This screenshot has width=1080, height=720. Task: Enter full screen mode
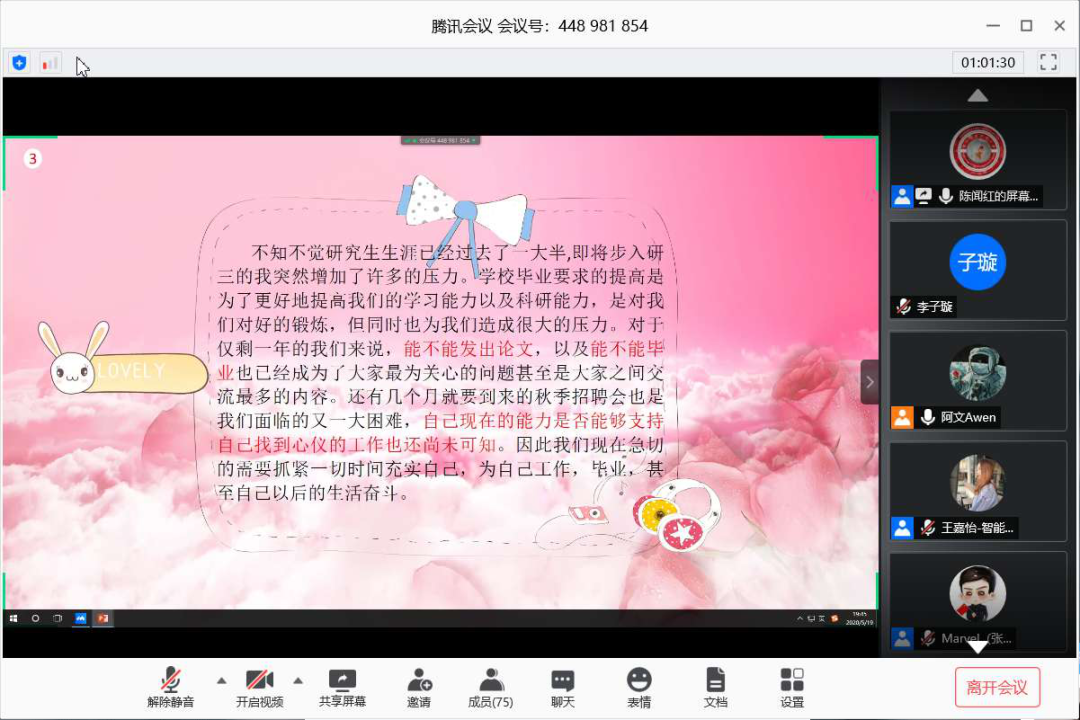pyautogui.click(x=1048, y=62)
